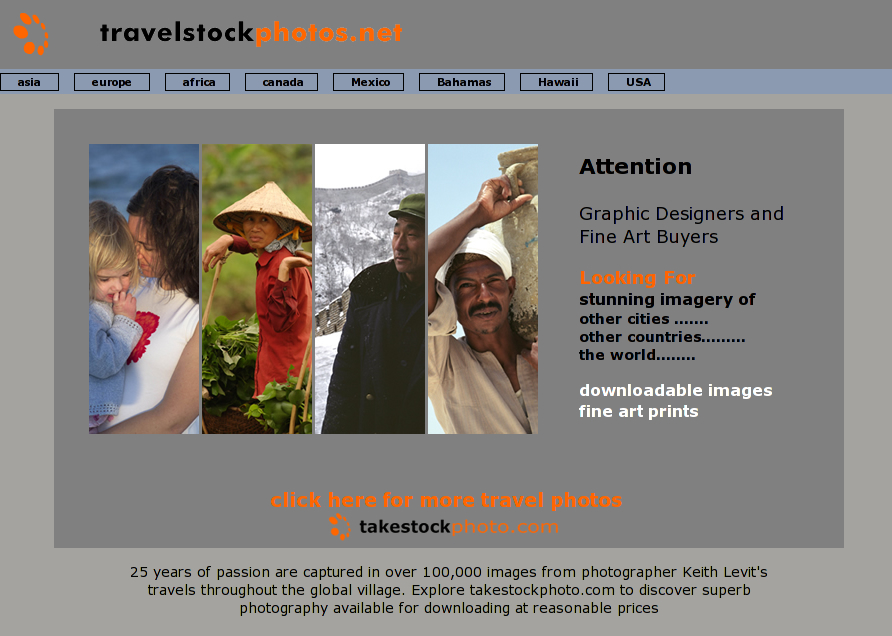Select 'downloadable images' text

pyautogui.click(x=675, y=390)
